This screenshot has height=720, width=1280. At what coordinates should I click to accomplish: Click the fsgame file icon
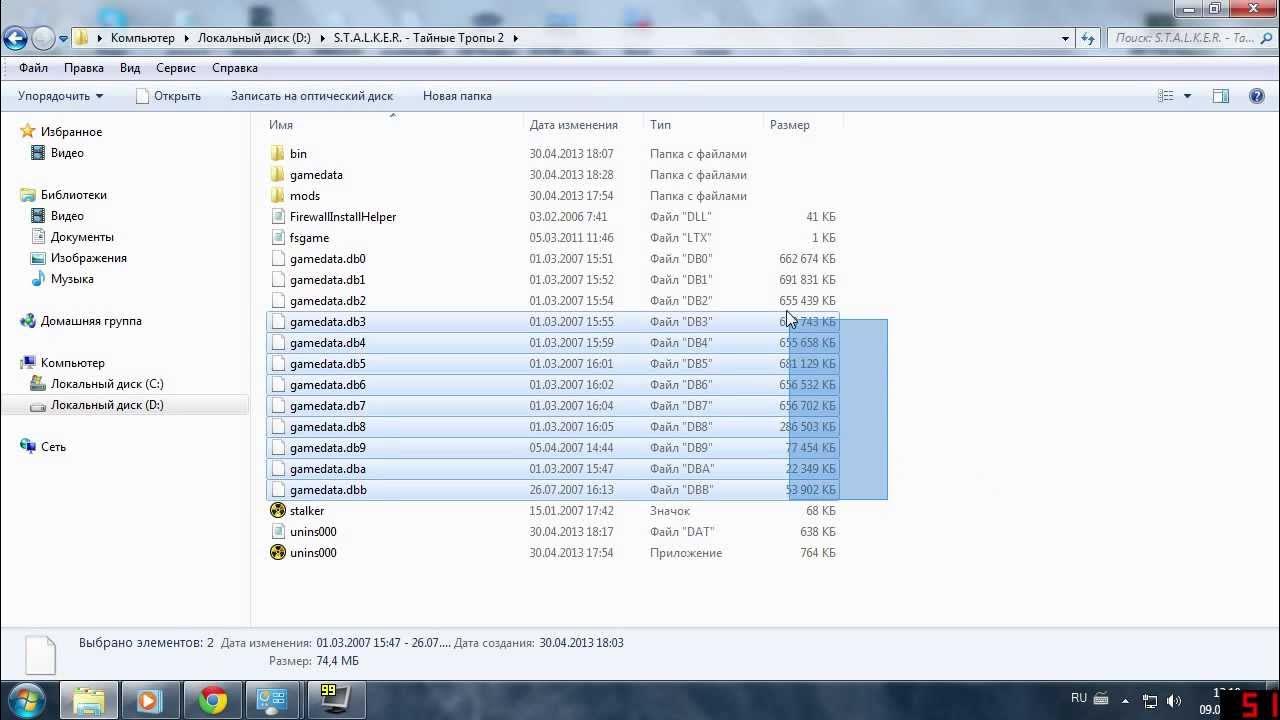pos(278,238)
